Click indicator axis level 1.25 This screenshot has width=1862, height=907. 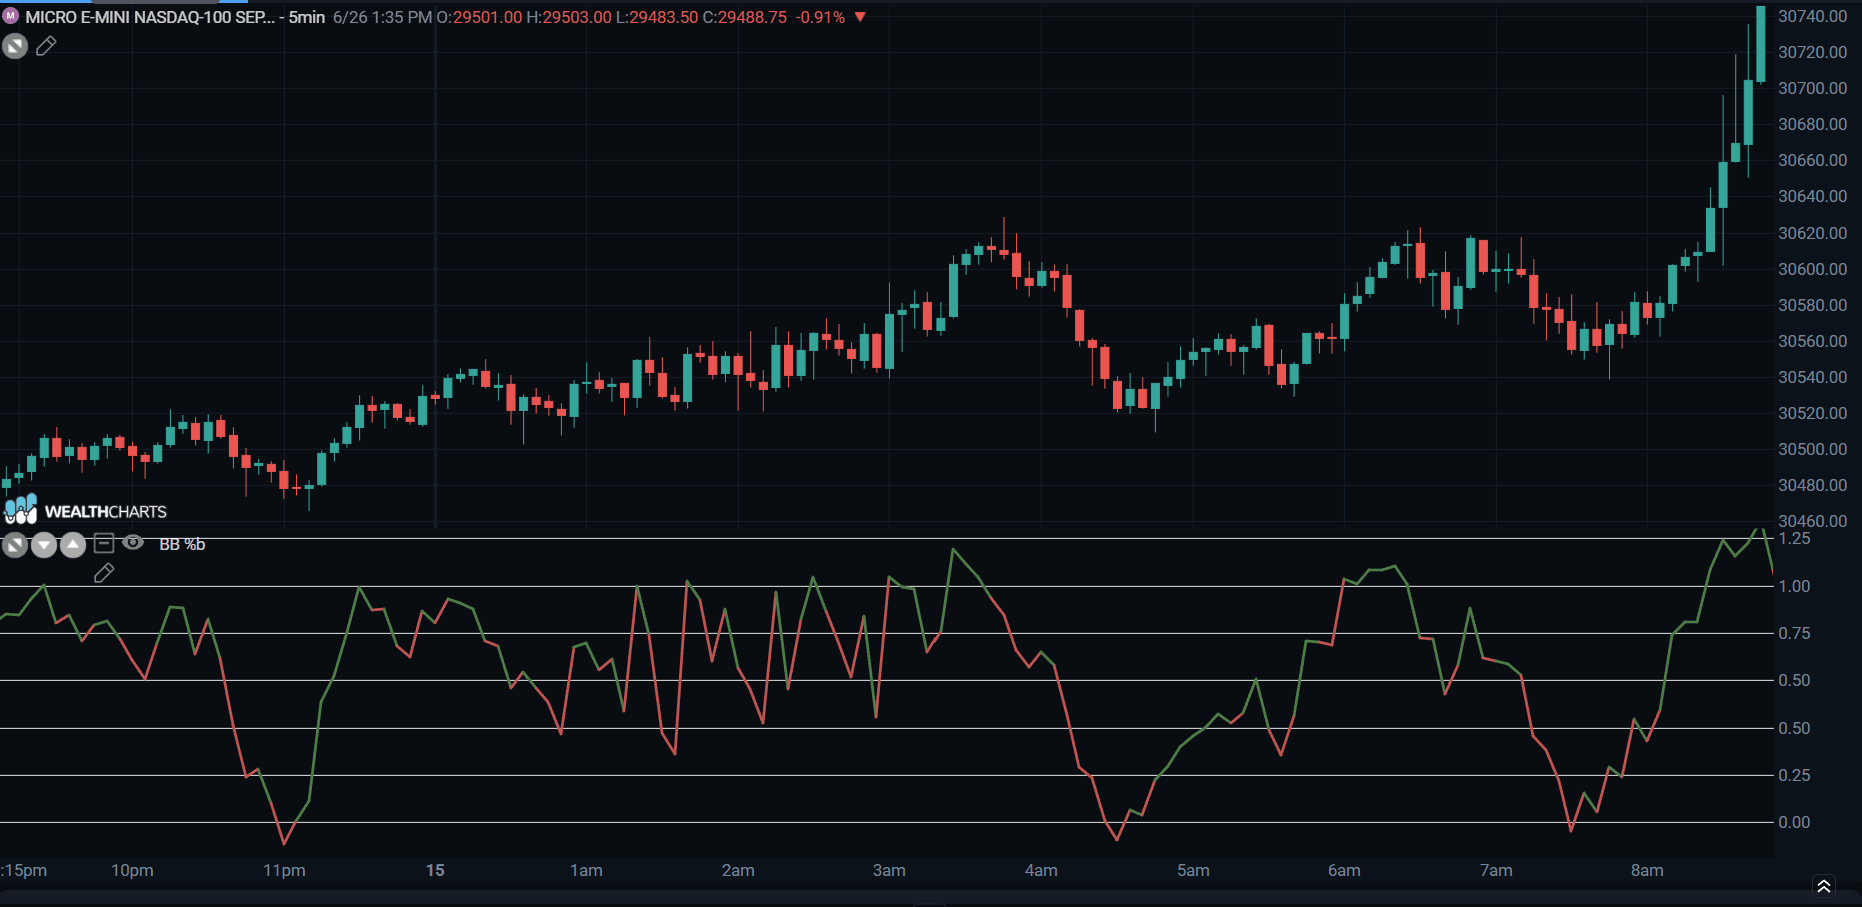[x=1794, y=538]
